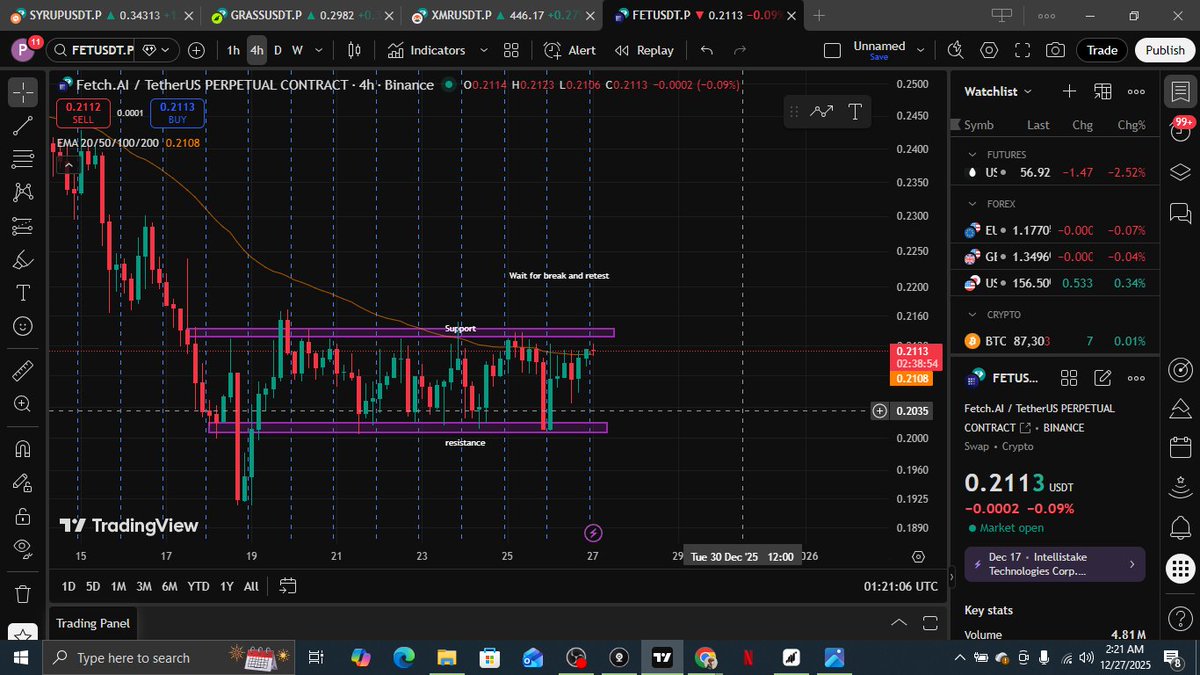Toggle lock all drawing tools
Image resolution: width=1200 pixels, height=675 pixels.
(x=23, y=516)
